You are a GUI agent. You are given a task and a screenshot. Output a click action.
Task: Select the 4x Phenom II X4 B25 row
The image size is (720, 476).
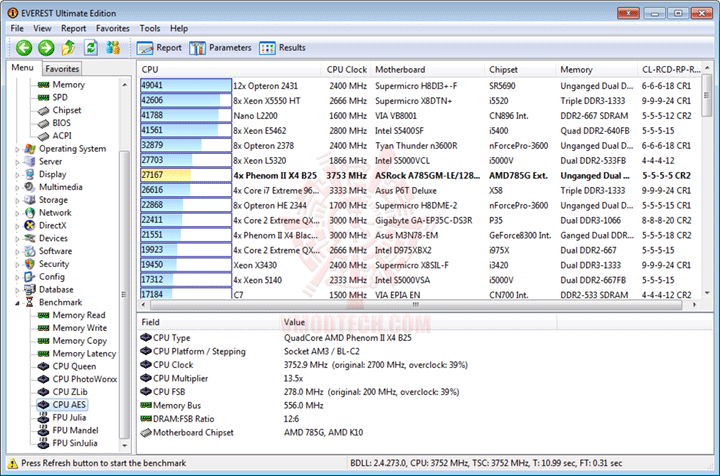(x=420, y=175)
